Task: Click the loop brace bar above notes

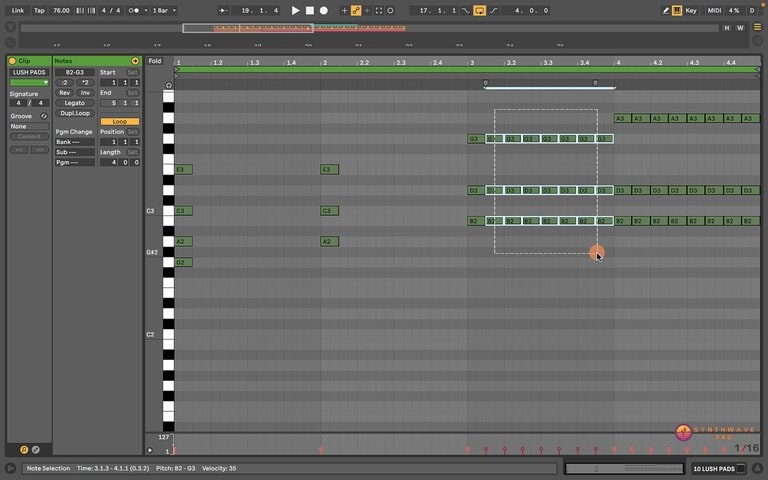Action: coord(467,70)
